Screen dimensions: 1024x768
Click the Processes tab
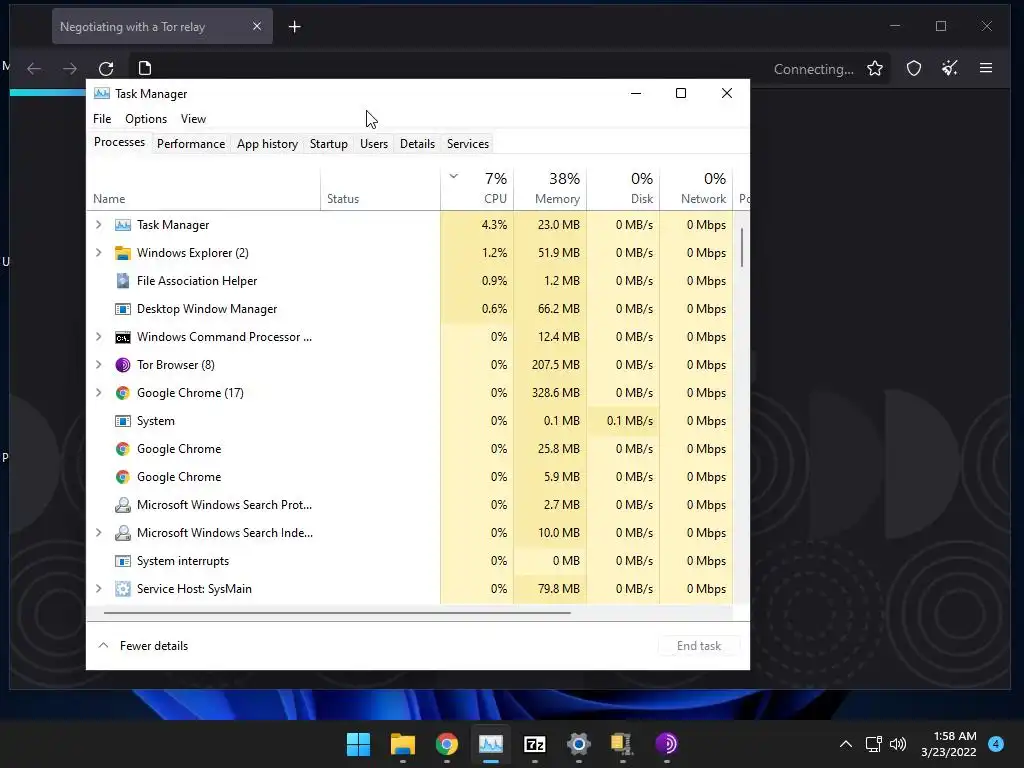pos(120,142)
